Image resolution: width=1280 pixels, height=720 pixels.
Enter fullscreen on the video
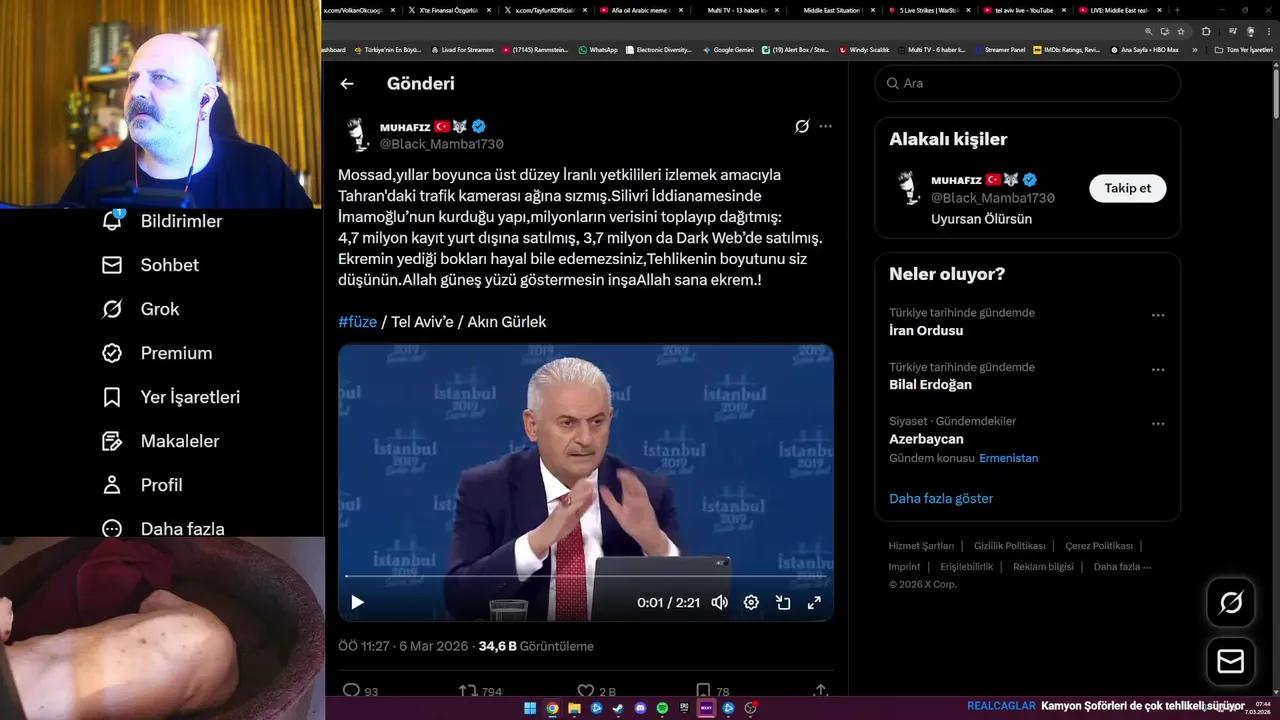pos(814,602)
